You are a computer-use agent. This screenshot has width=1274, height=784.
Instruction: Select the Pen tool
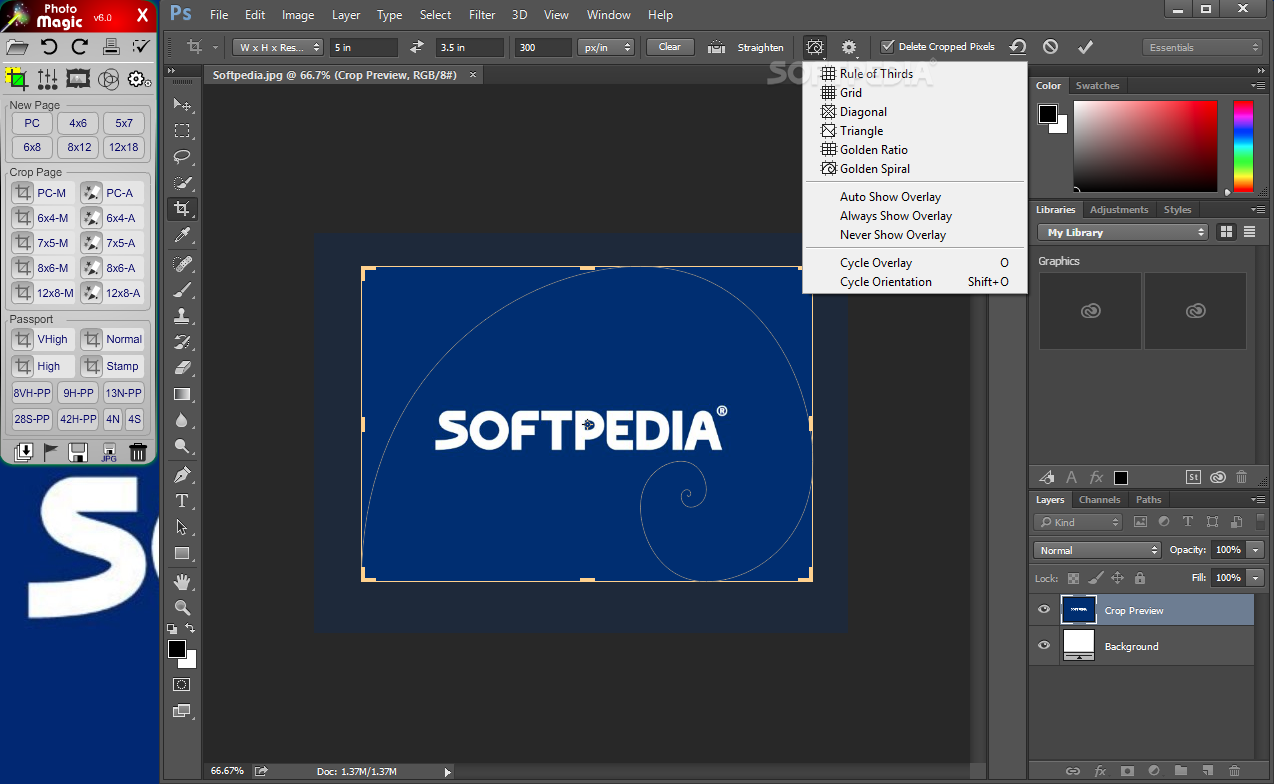point(182,474)
